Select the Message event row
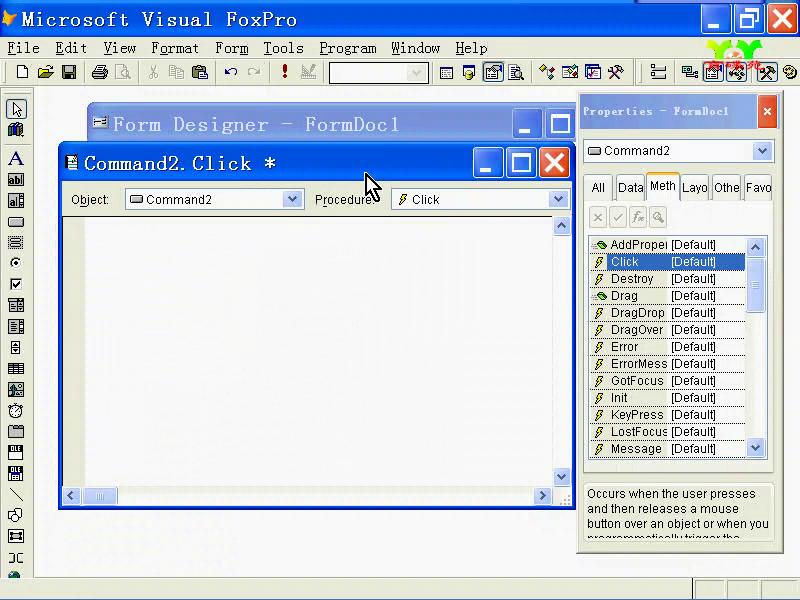The height and width of the screenshot is (600, 800). coord(667,449)
